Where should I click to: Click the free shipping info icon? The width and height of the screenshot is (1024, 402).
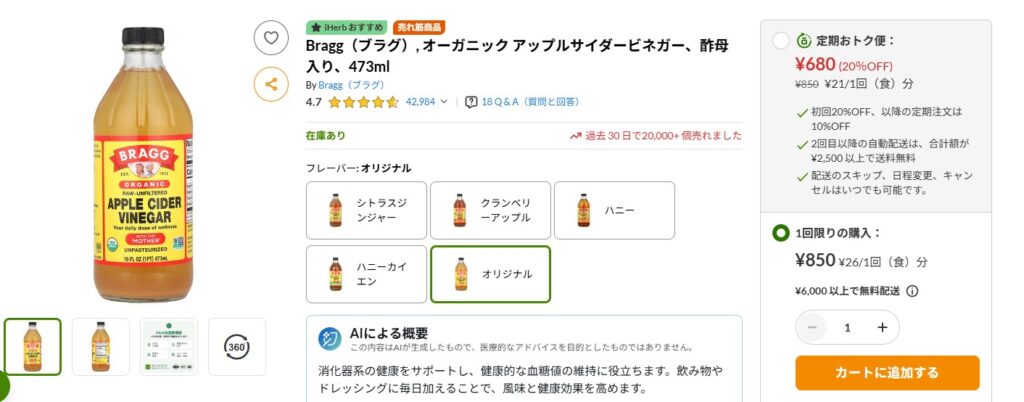click(x=912, y=291)
